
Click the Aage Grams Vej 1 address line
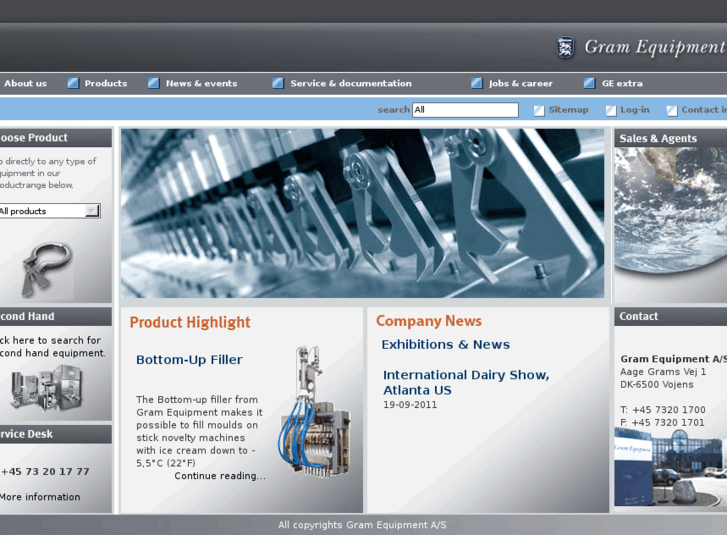[x=663, y=372]
